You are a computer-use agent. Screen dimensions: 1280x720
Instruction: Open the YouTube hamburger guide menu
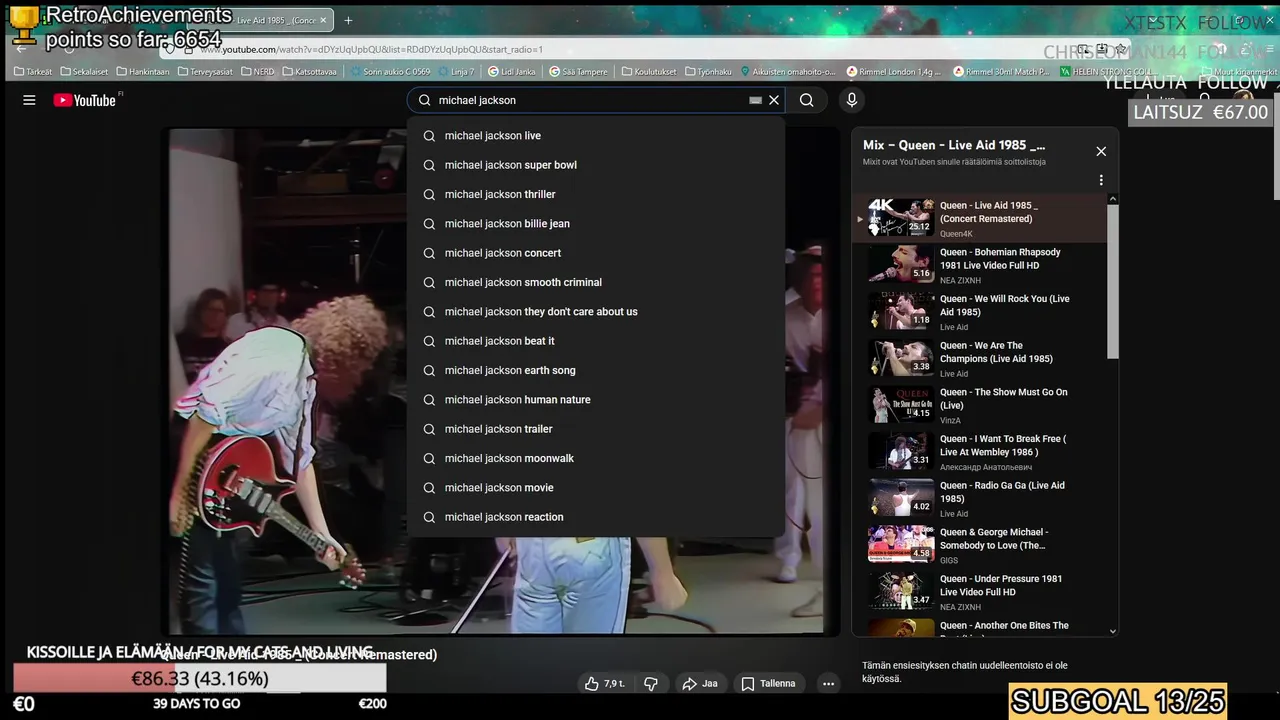coord(29,100)
